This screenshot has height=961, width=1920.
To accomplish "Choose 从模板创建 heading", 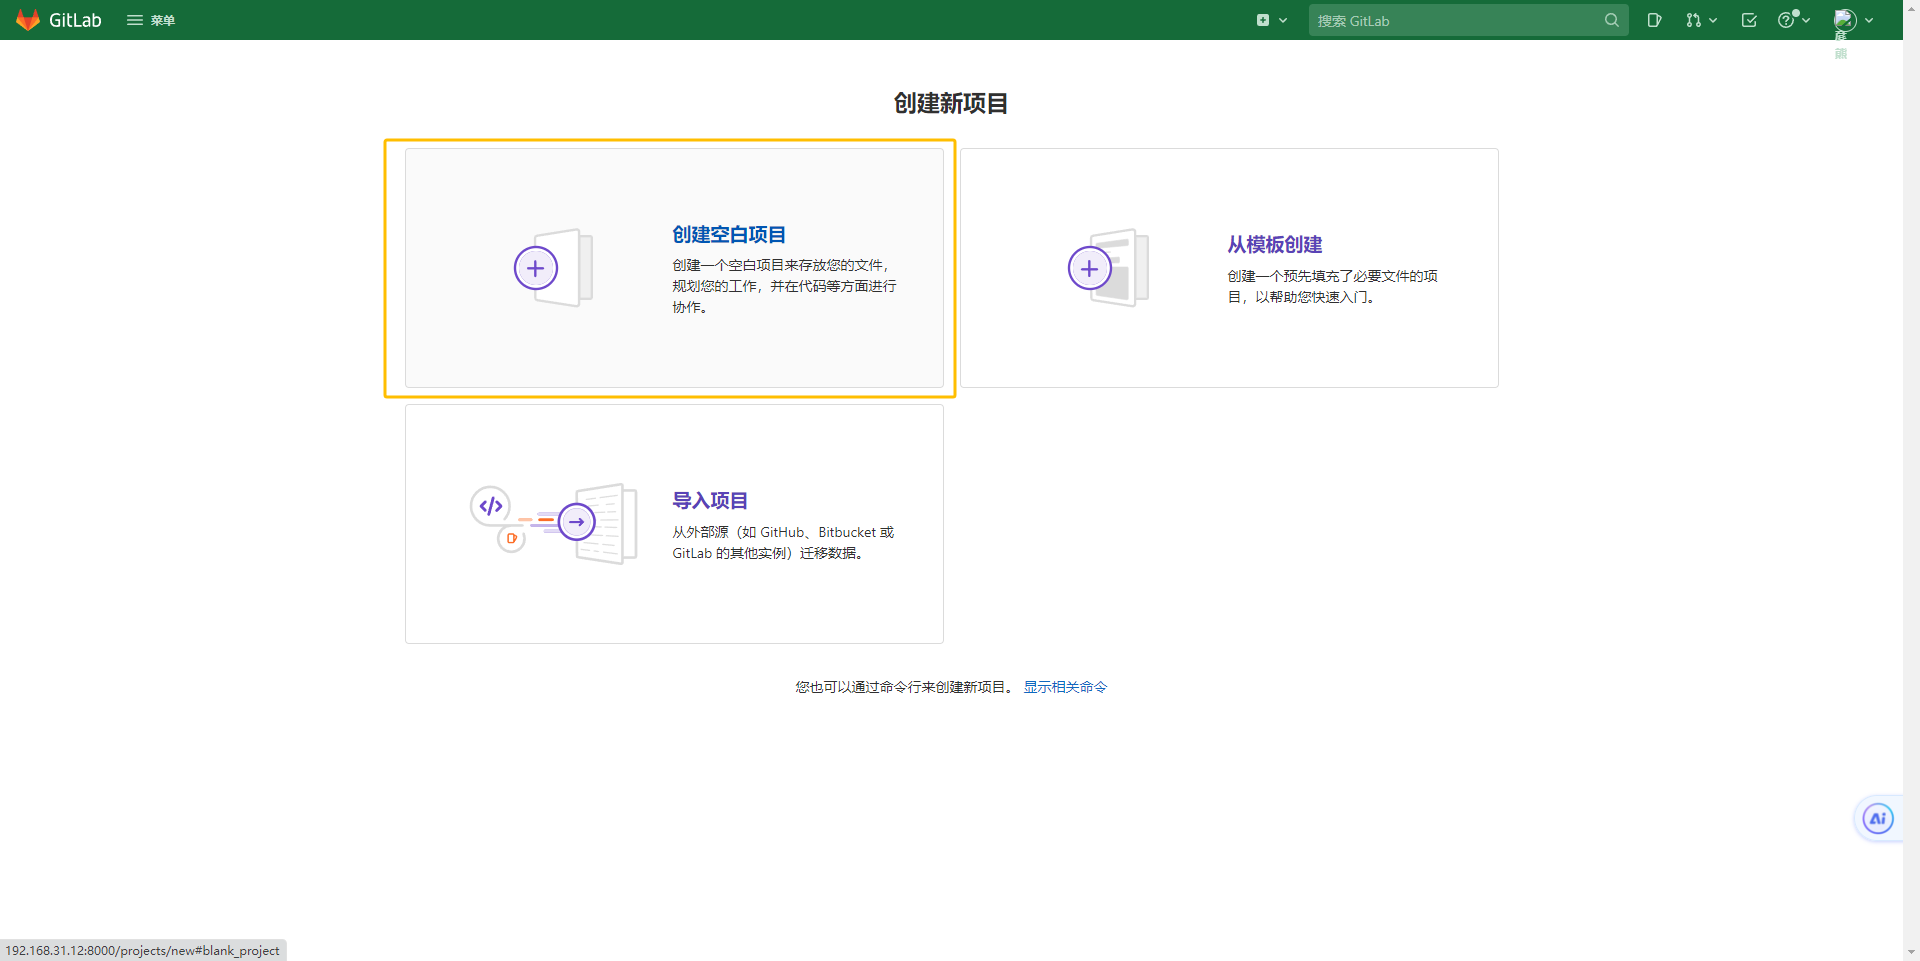I will 1275,245.
